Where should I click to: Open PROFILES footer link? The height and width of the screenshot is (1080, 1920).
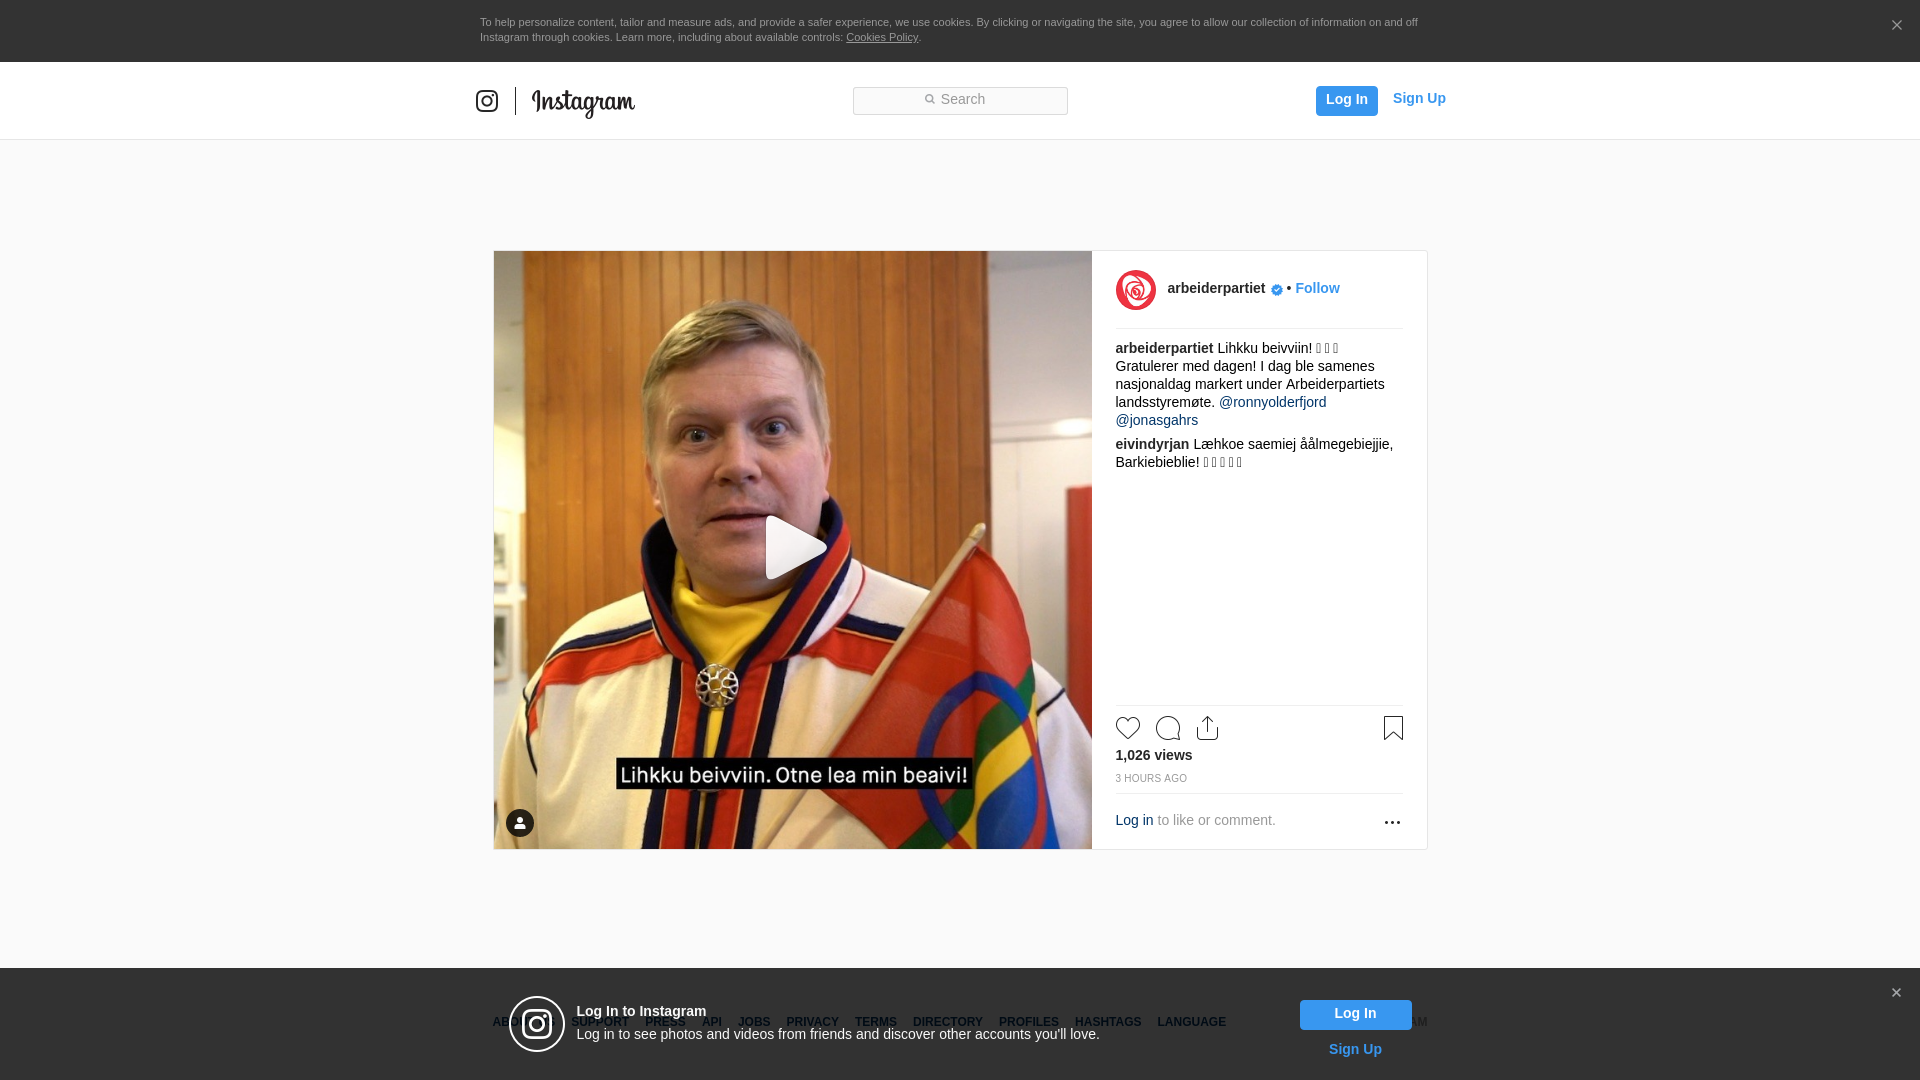1028,1022
